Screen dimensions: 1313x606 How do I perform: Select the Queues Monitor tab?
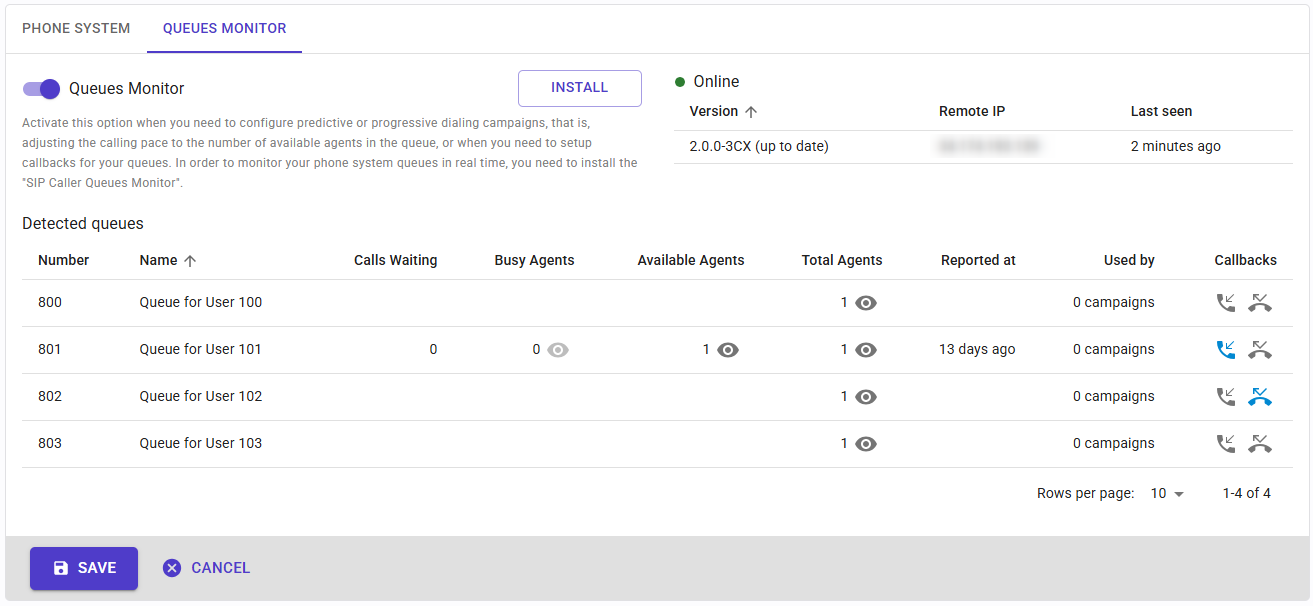(224, 28)
